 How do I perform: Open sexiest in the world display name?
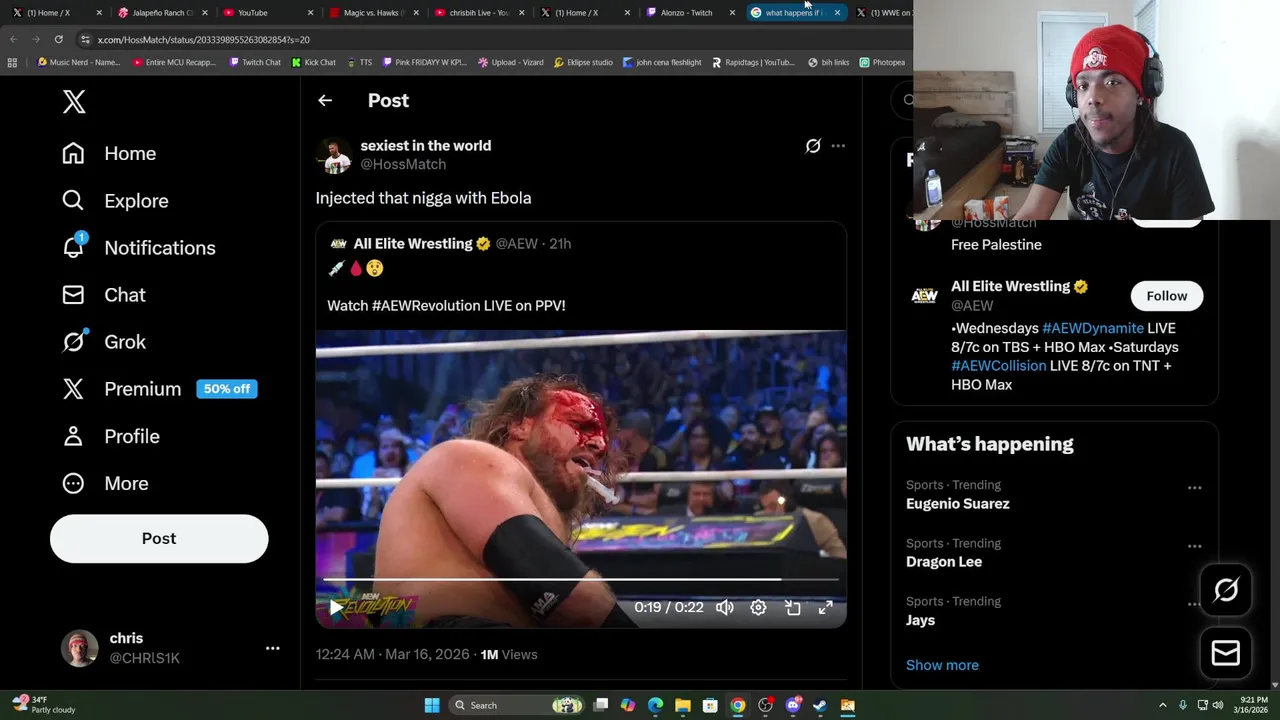(x=425, y=146)
